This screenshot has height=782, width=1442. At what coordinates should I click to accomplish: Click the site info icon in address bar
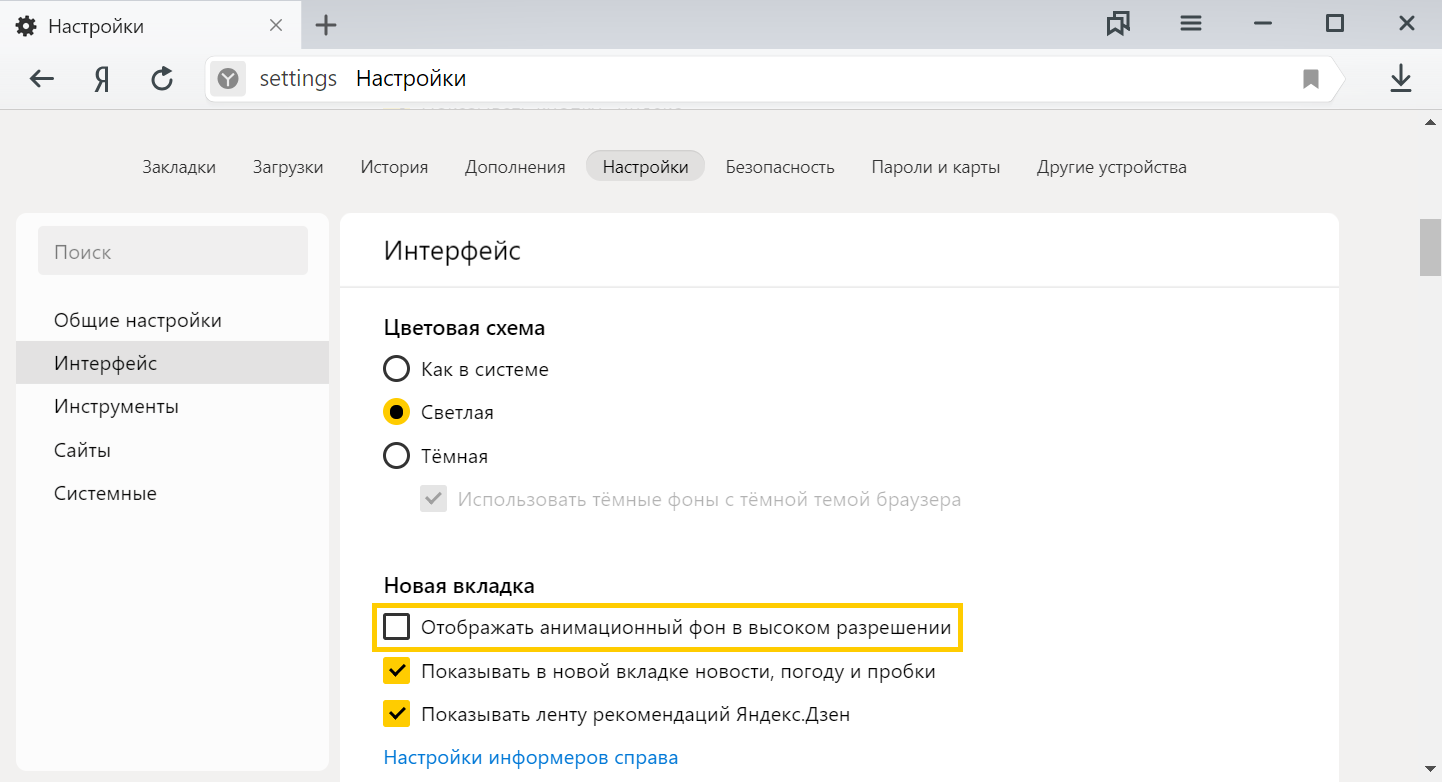[x=229, y=79]
